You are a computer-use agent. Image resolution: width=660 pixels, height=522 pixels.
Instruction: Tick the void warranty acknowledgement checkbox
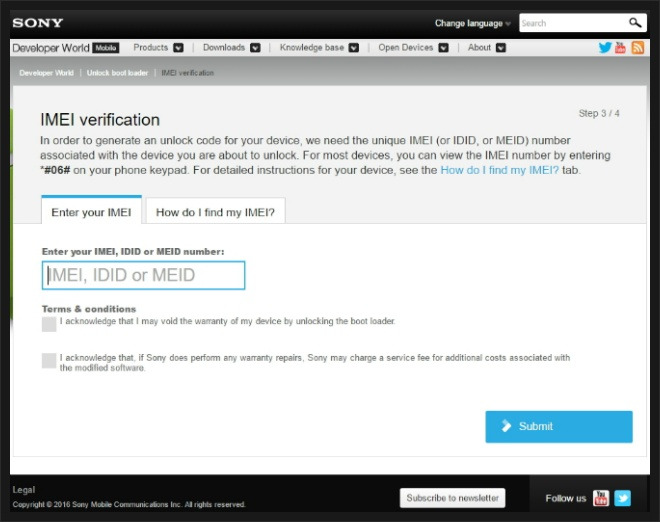49,324
